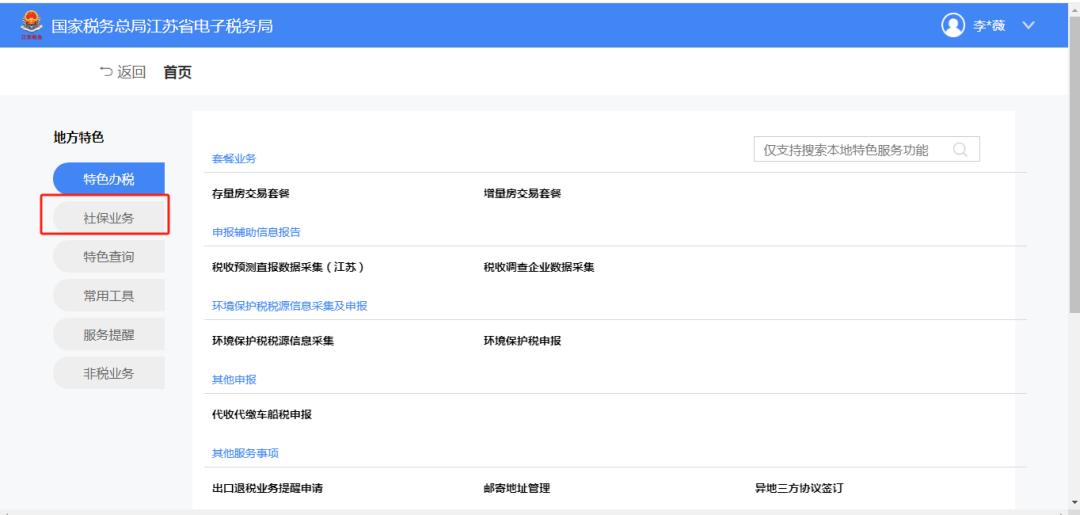The width and height of the screenshot is (1080, 515).
Task: Open the 常用工具 tab
Action: (x=108, y=296)
